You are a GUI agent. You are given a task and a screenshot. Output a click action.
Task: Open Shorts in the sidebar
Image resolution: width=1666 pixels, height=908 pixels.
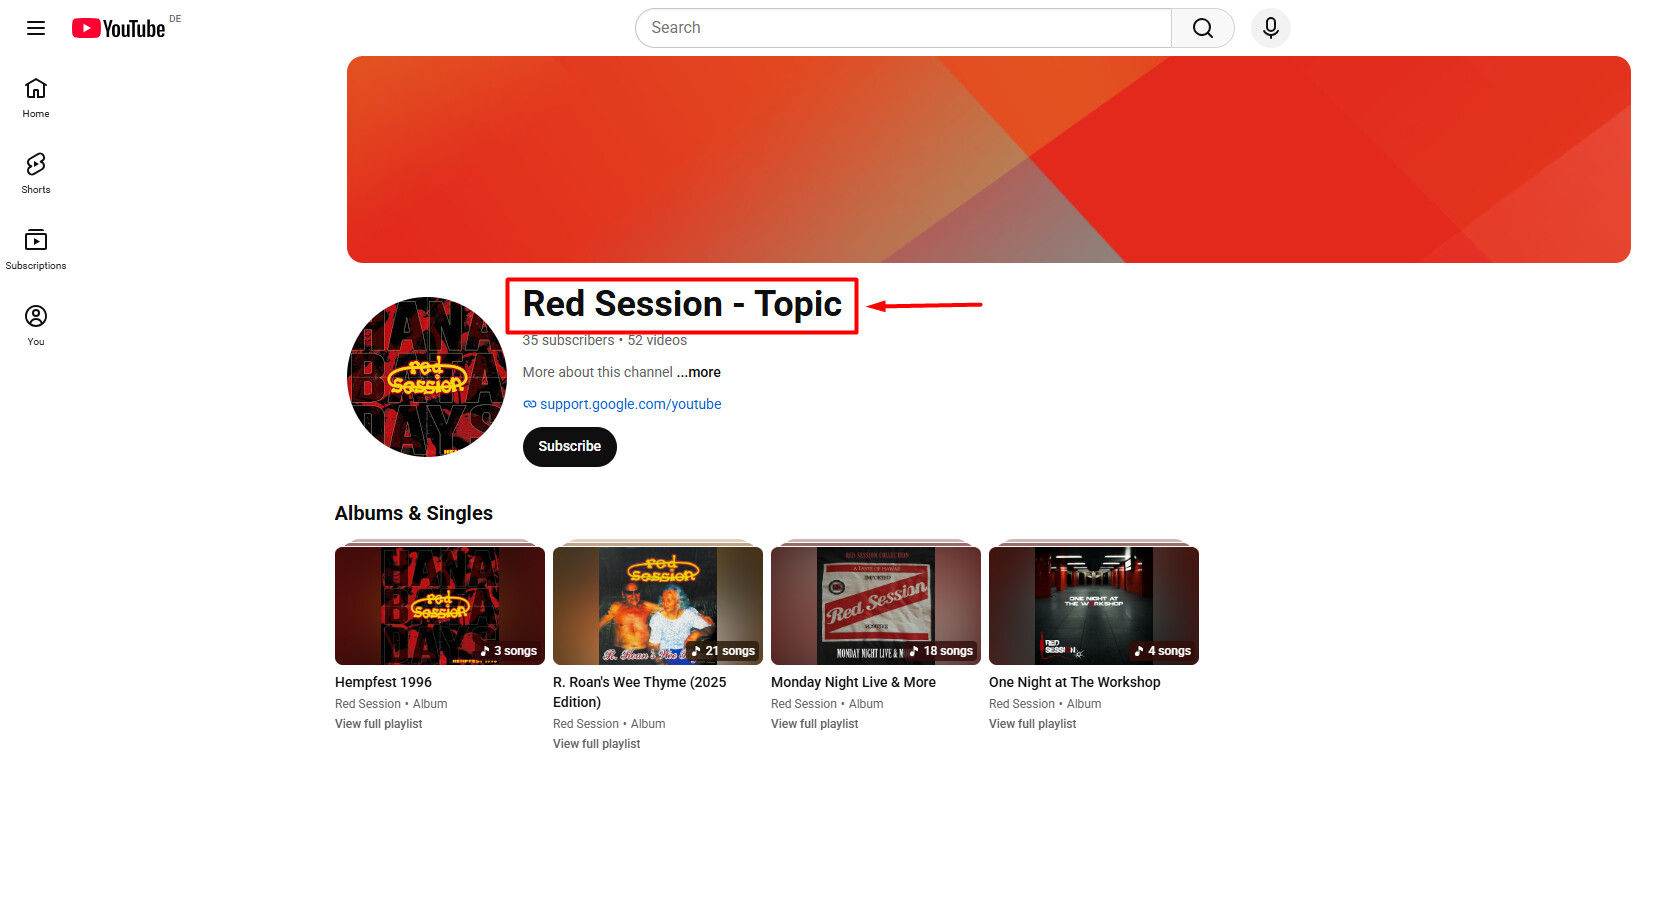click(x=36, y=174)
